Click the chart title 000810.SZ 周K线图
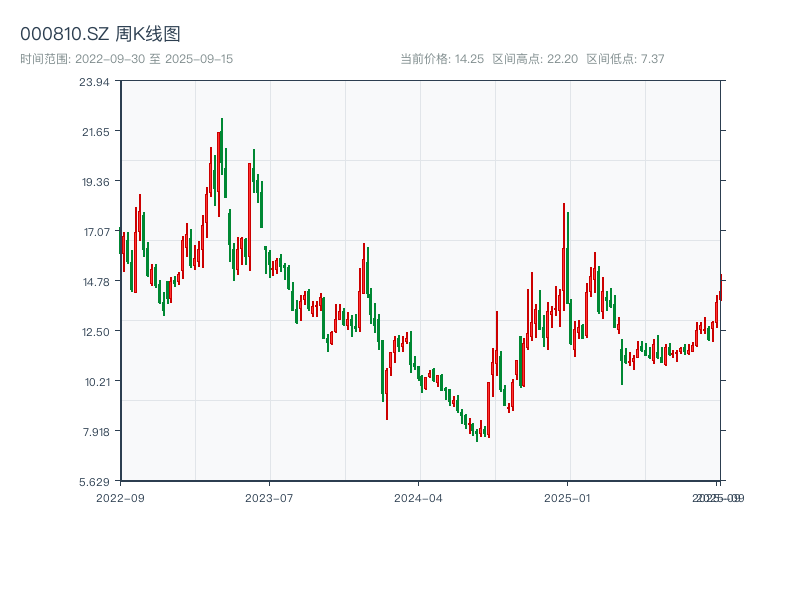This screenshot has height=600, width=800. coord(100,32)
